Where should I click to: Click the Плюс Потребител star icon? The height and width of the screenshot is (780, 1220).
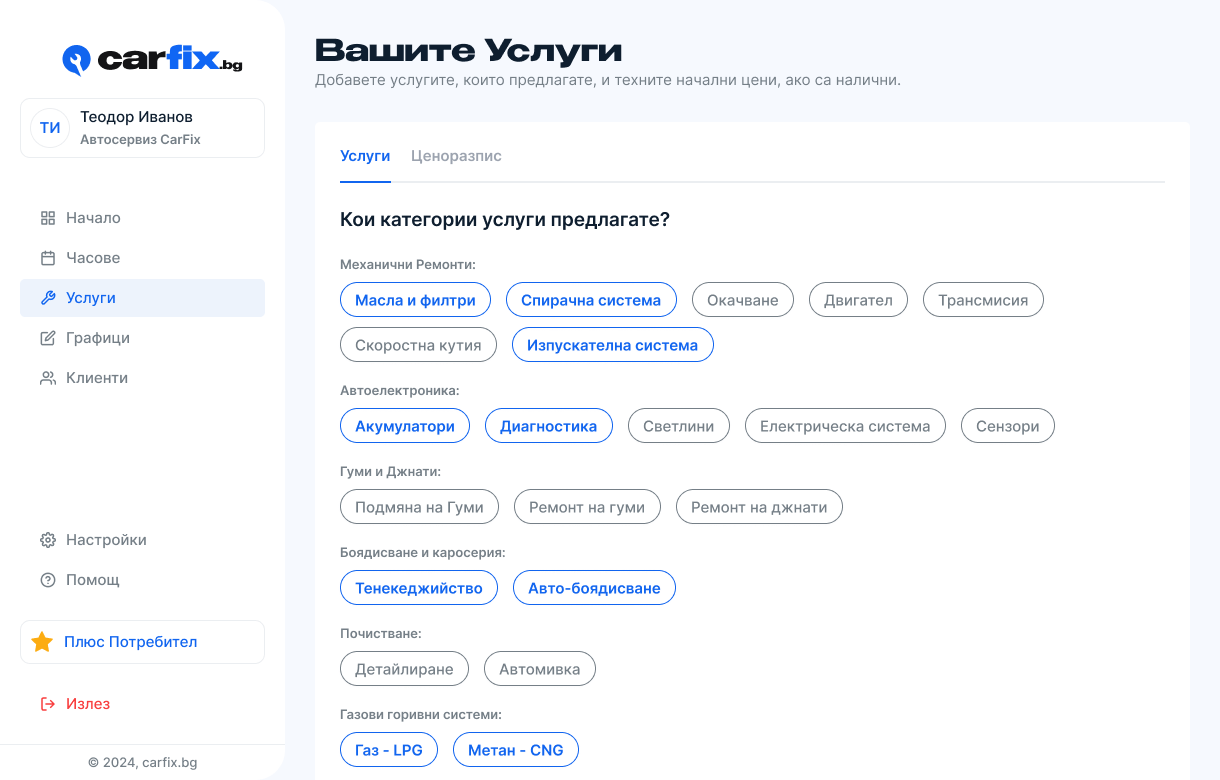point(42,642)
